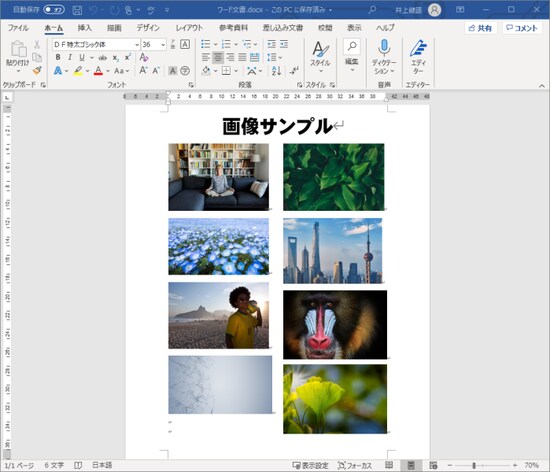Align text right
This screenshot has width=550, height=472.
[230, 57]
